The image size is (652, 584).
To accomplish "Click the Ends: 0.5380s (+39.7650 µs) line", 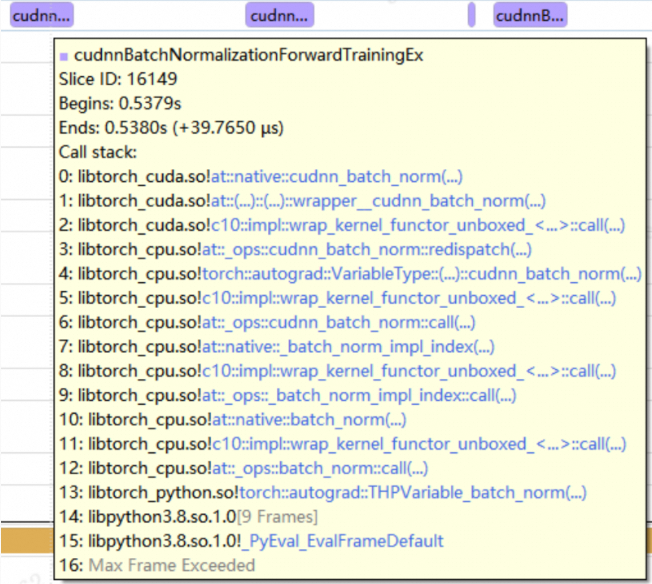I will click(x=171, y=128).
